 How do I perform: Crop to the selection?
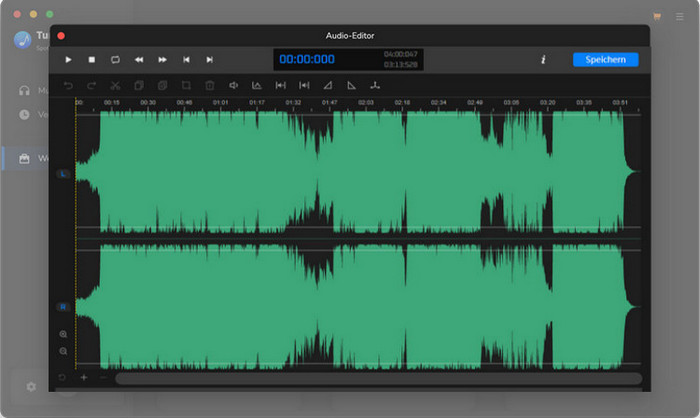[x=186, y=85]
